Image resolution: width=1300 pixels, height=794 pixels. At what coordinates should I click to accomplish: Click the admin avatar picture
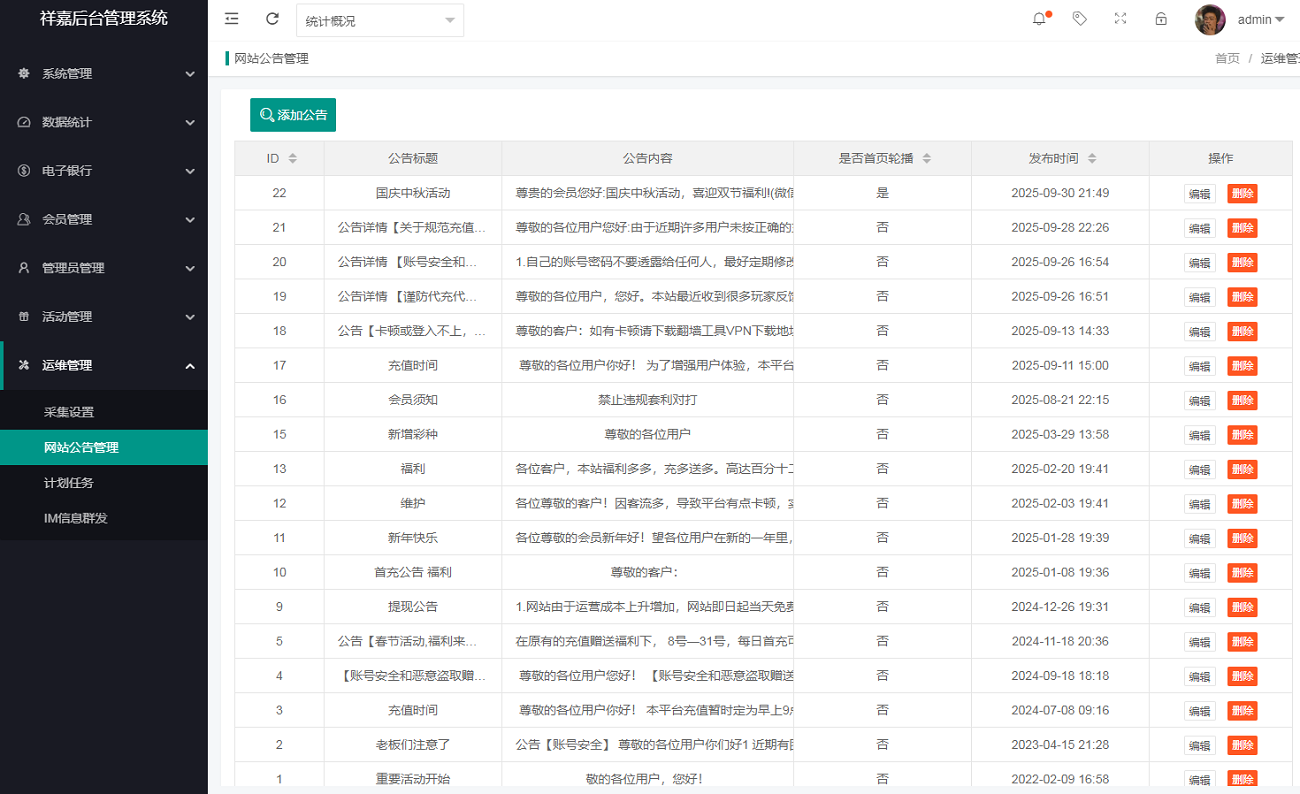click(1210, 20)
